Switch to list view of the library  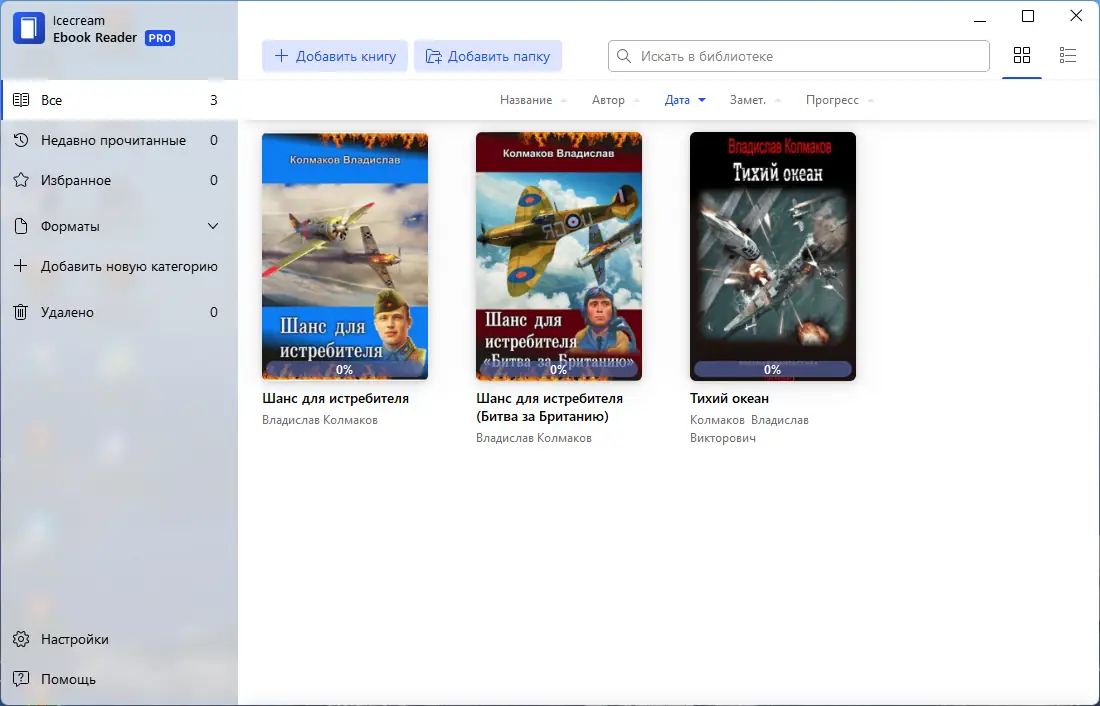click(1068, 56)
